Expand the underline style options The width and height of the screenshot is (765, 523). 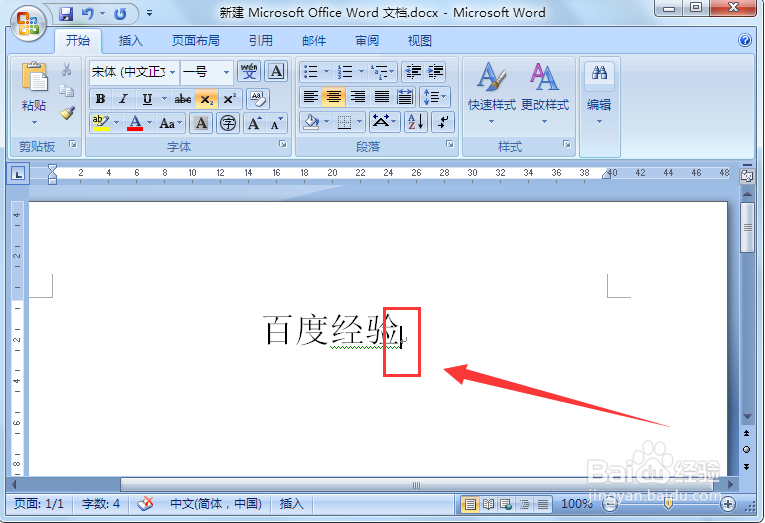pyautogui.click(x=164, y=99)
